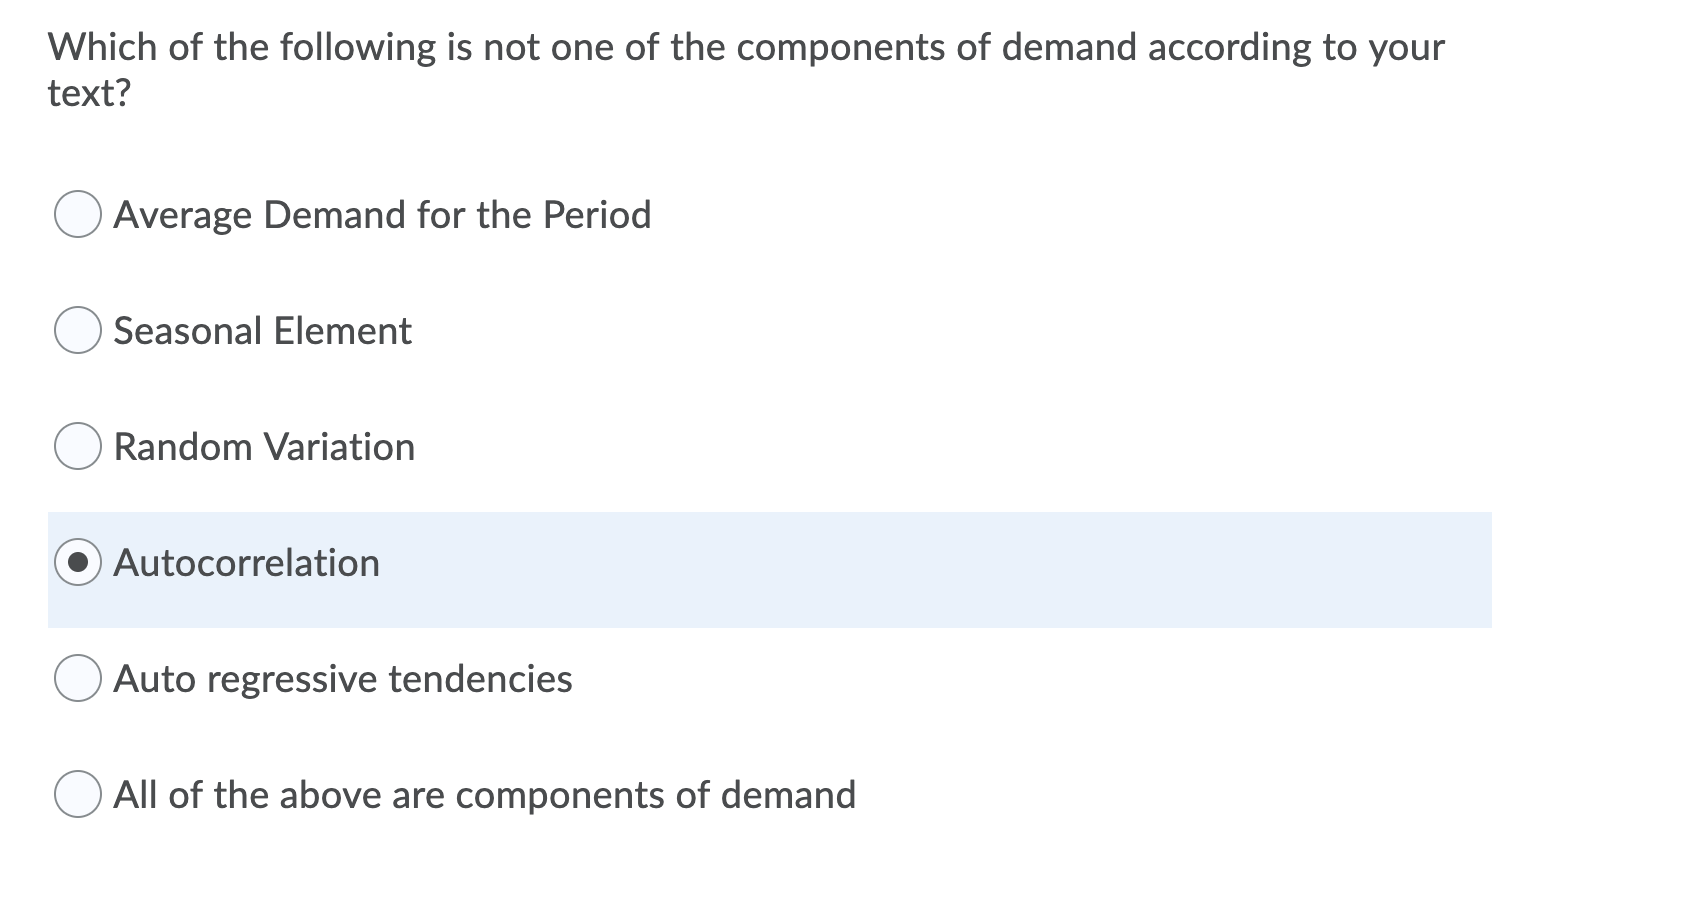Click the circle next to Random Variation

pyautogui.click(x=78, y=446)
